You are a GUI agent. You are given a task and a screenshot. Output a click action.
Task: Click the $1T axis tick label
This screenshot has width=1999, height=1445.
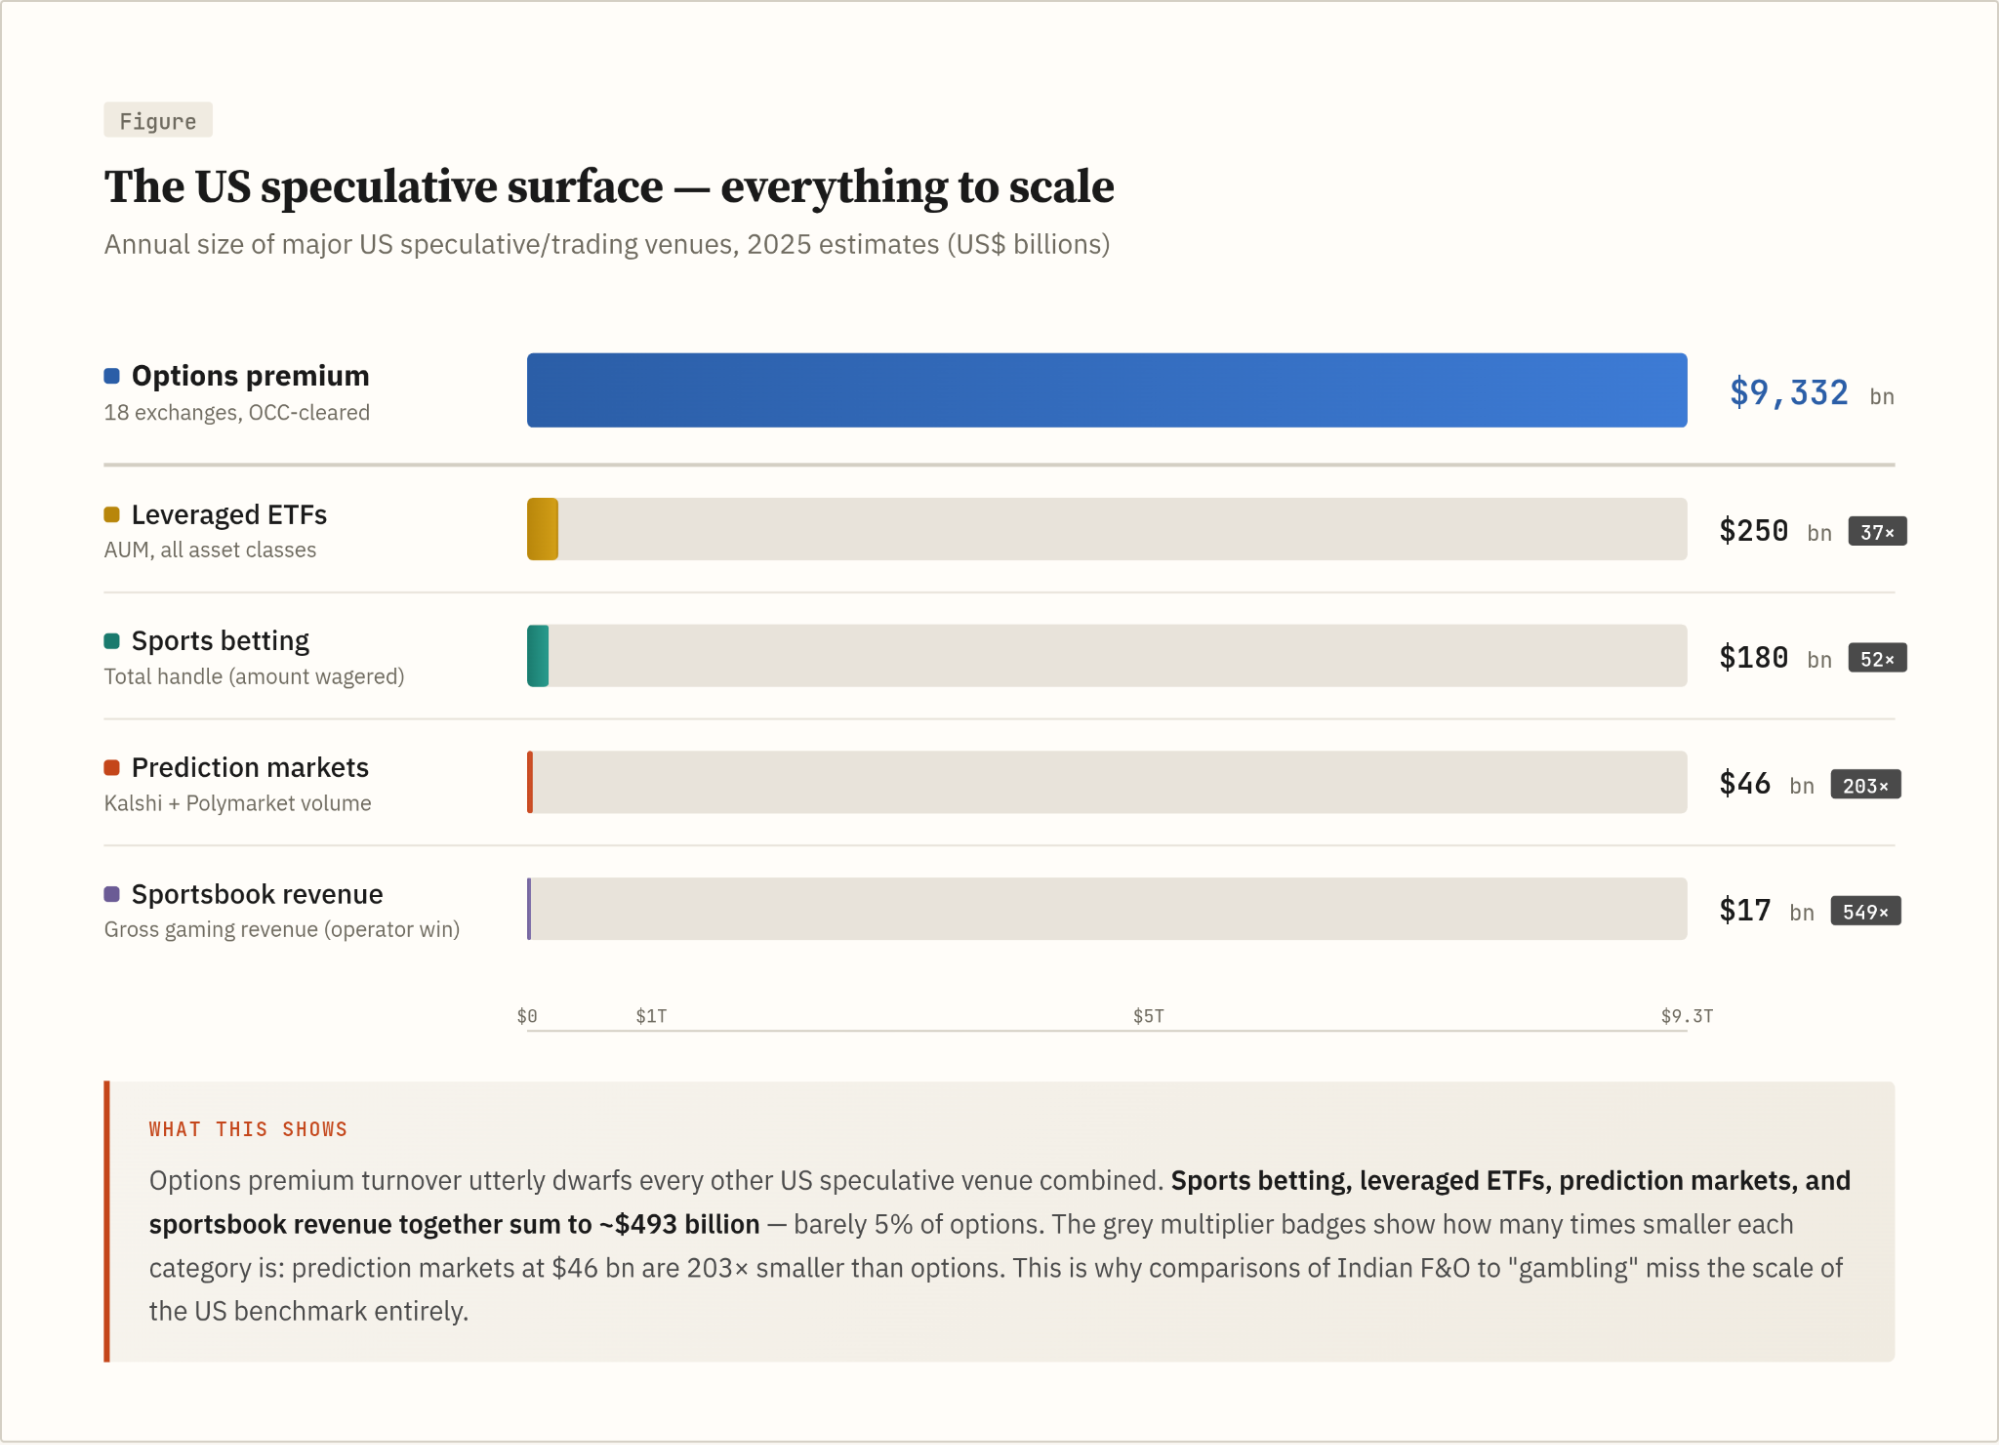click(651, 1016)
